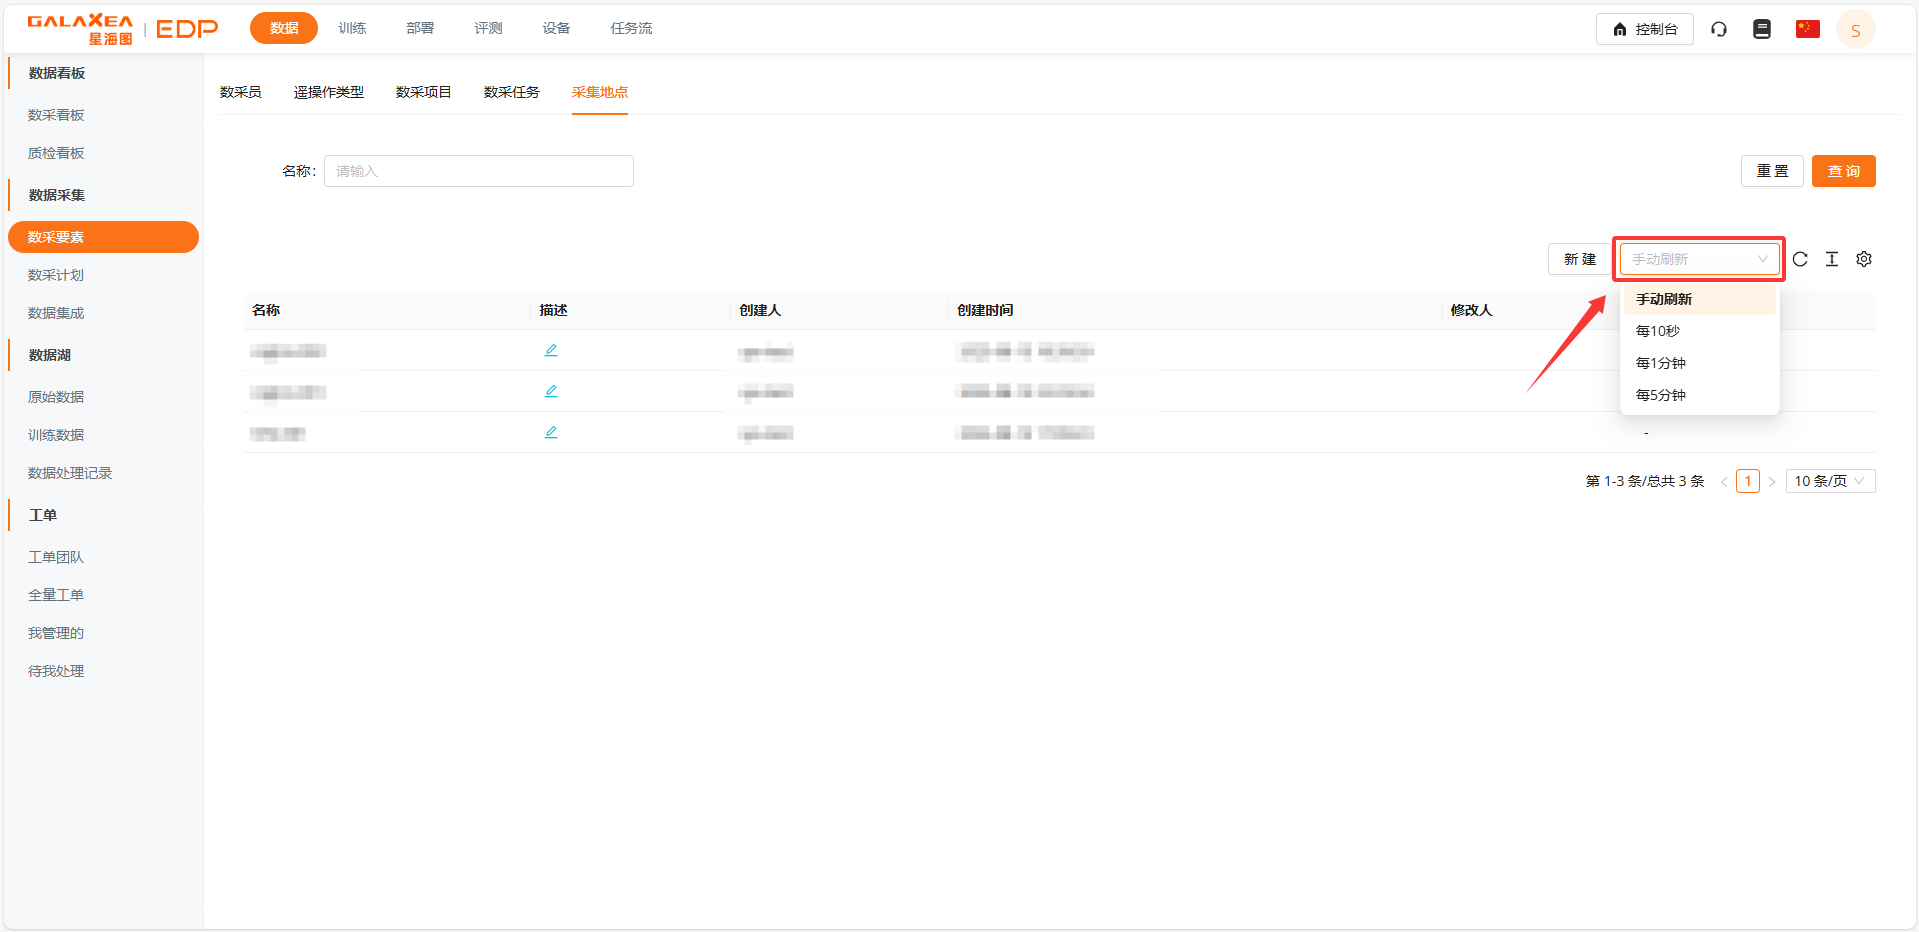Choose '每5分钟' from the refresh dropdown
Image resolution: width=1919 pixels, height=932 pixels.
(x=1661, y=395)
